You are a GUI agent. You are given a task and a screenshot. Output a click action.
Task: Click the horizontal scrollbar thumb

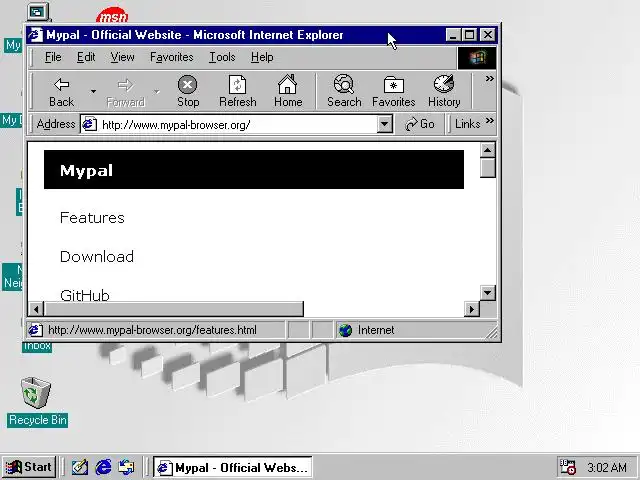click(x=174, y=309)
